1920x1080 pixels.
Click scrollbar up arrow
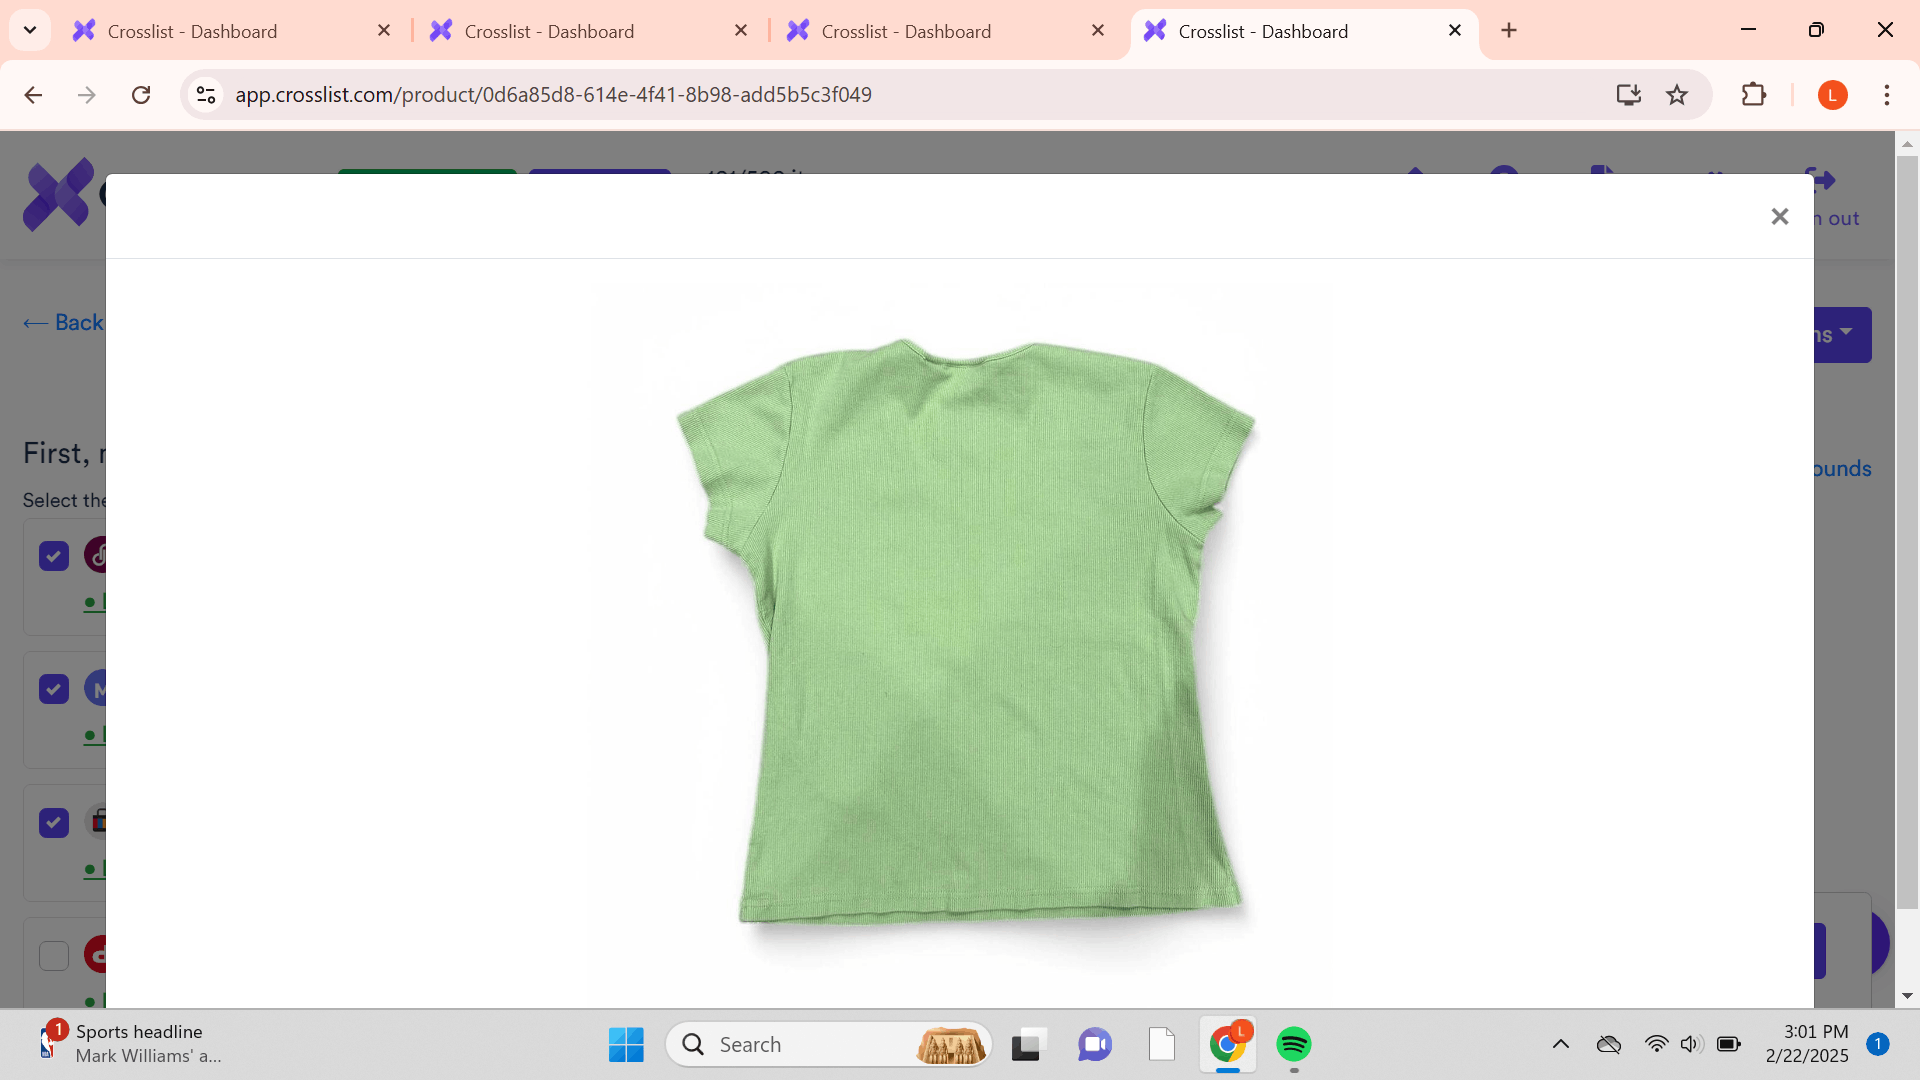(x=1907, y=144)
